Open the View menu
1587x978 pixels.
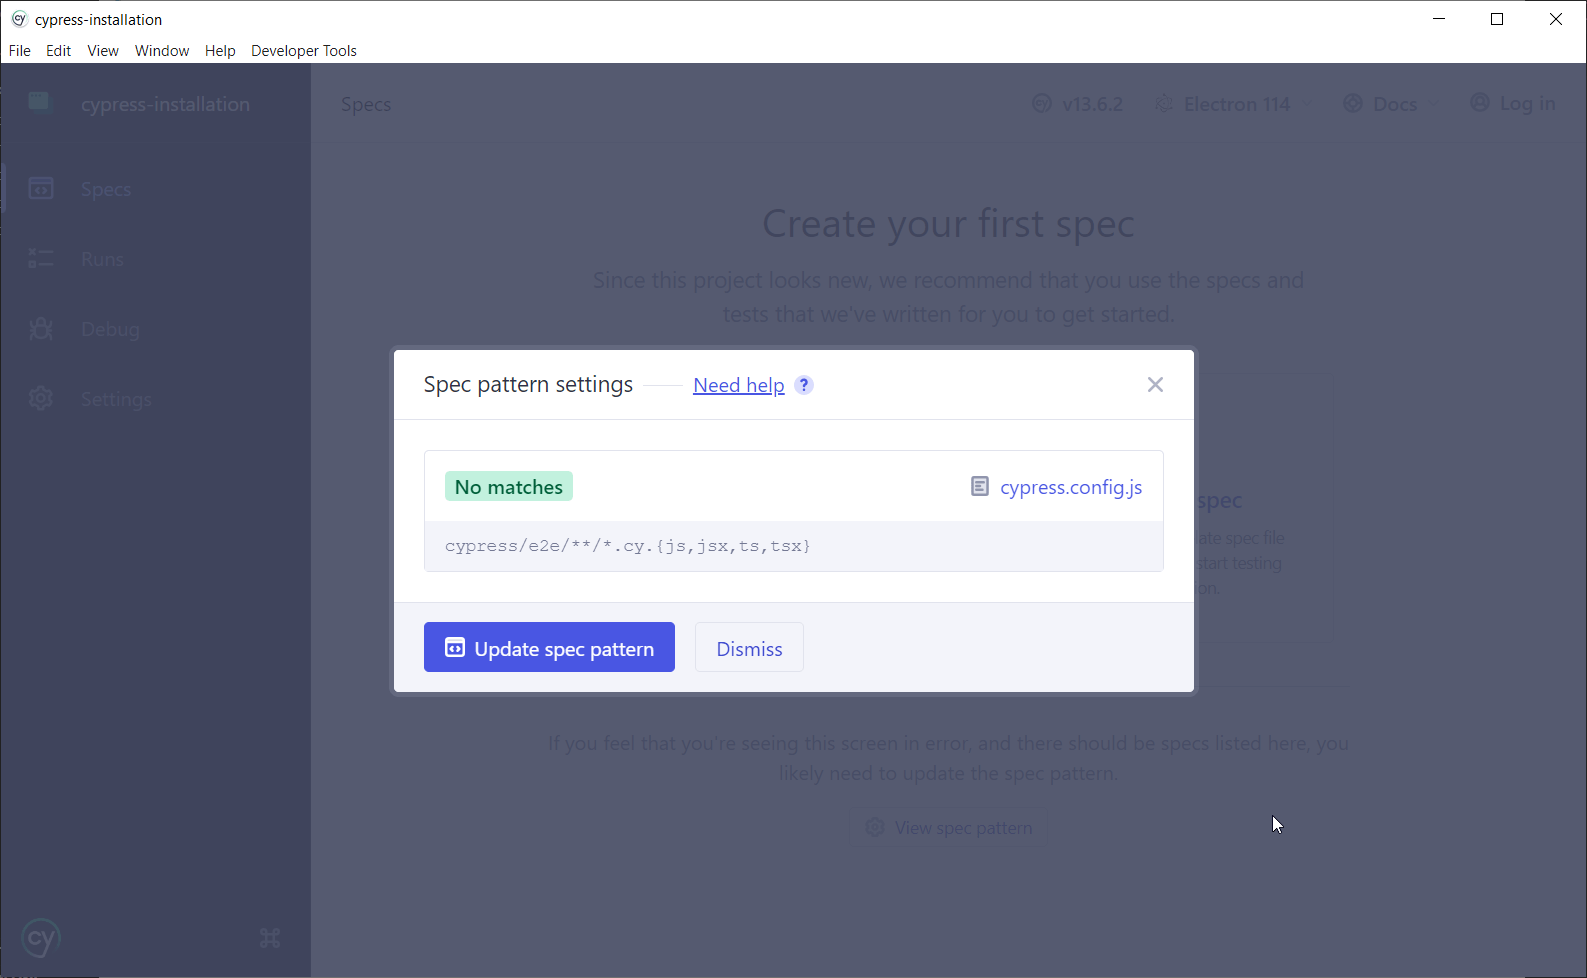(103, 51)
